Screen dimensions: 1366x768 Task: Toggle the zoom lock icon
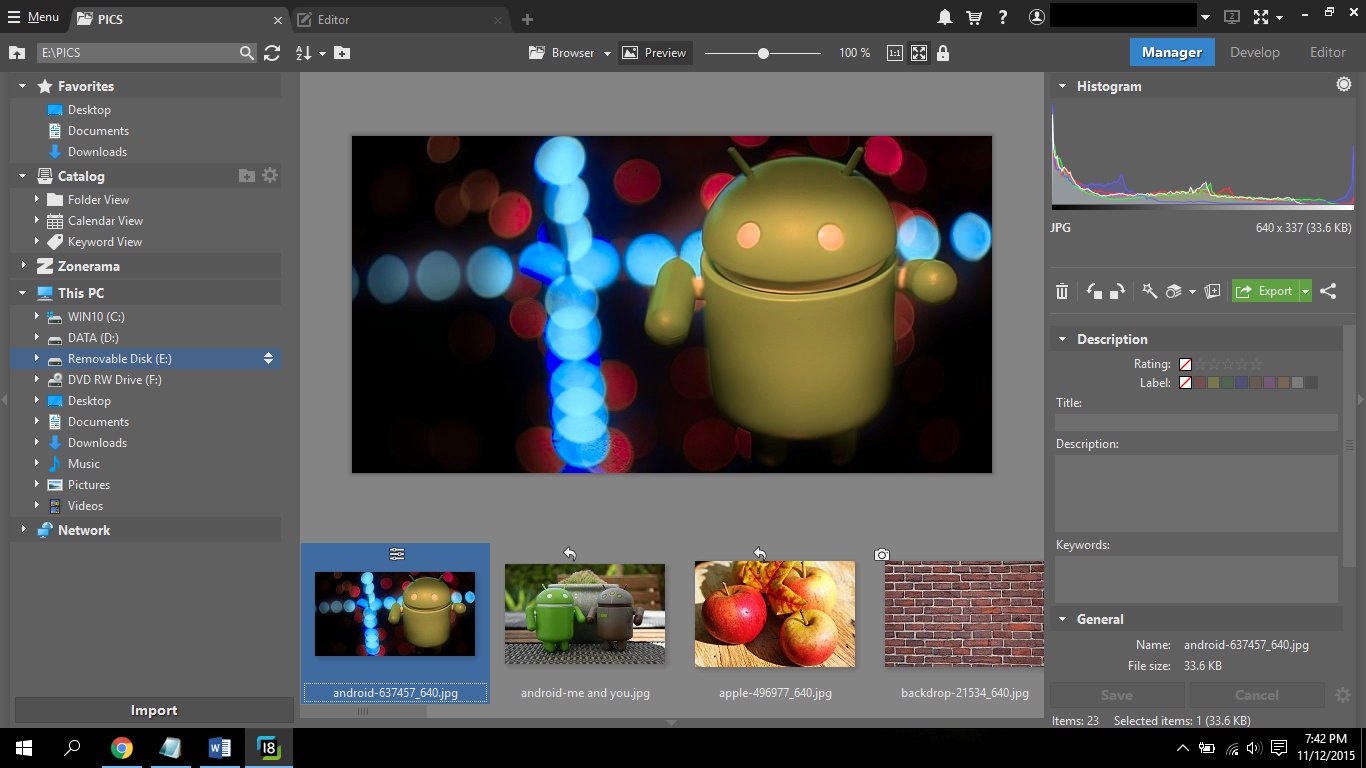(943, 53)
